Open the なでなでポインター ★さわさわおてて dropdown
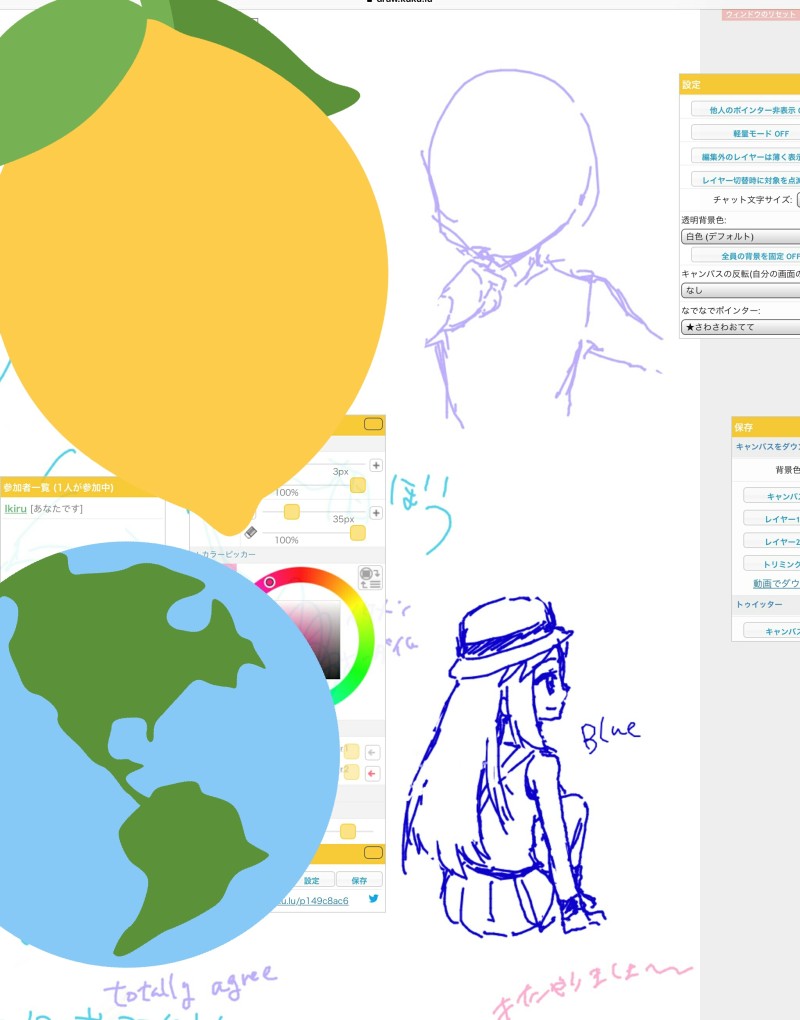This screenshot has height=1020, width=800. tap(741, 327)
